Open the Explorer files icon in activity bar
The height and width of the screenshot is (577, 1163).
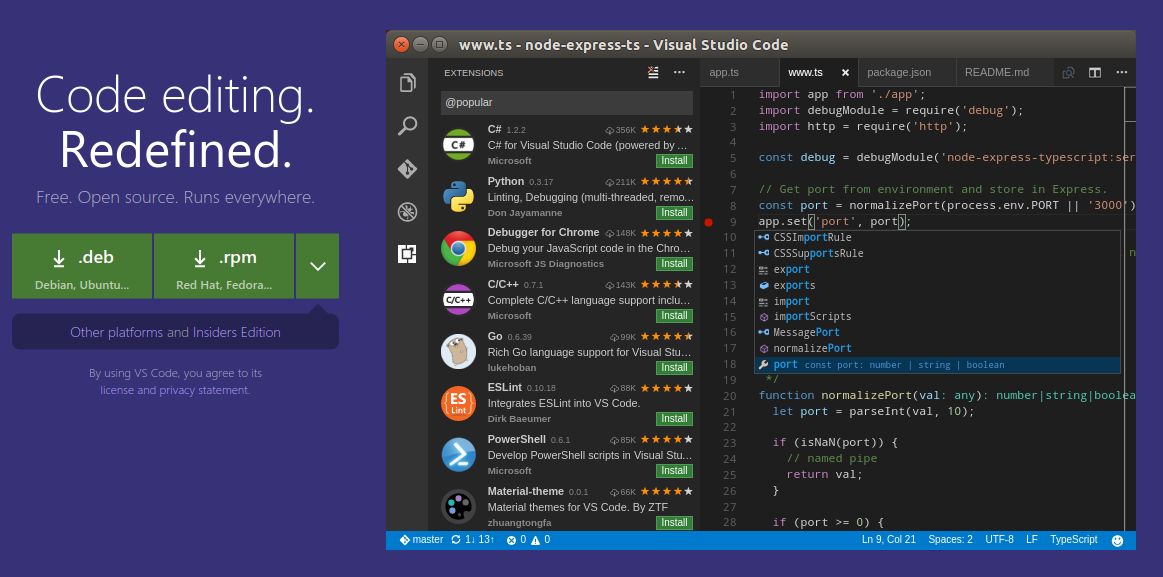(x=407, y=82)
